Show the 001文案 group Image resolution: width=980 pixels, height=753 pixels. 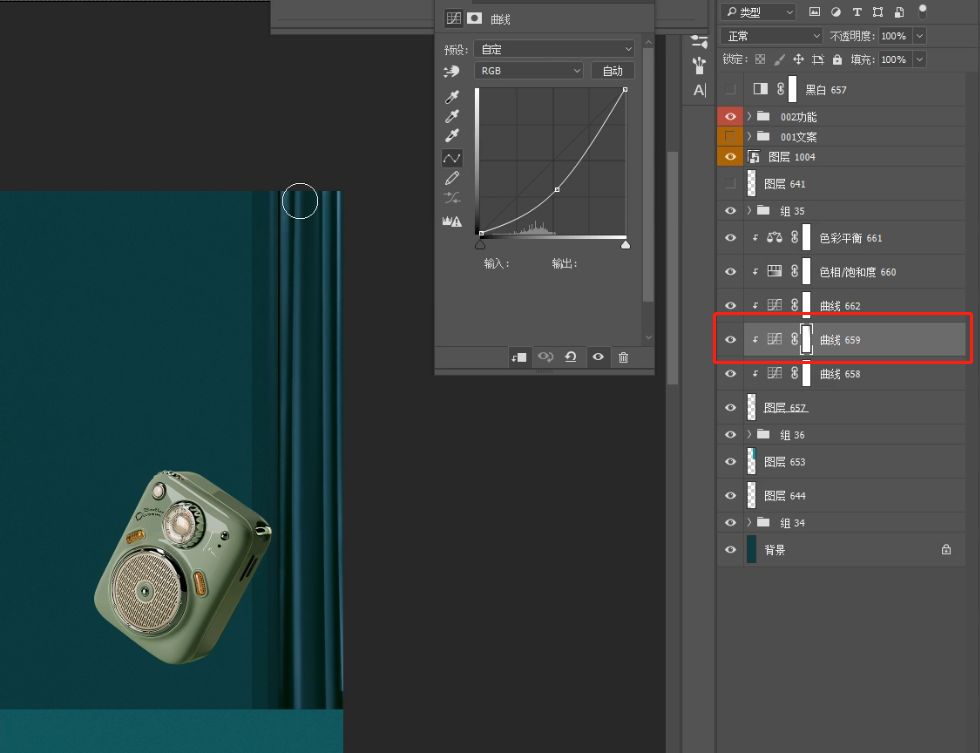(730, 136)
